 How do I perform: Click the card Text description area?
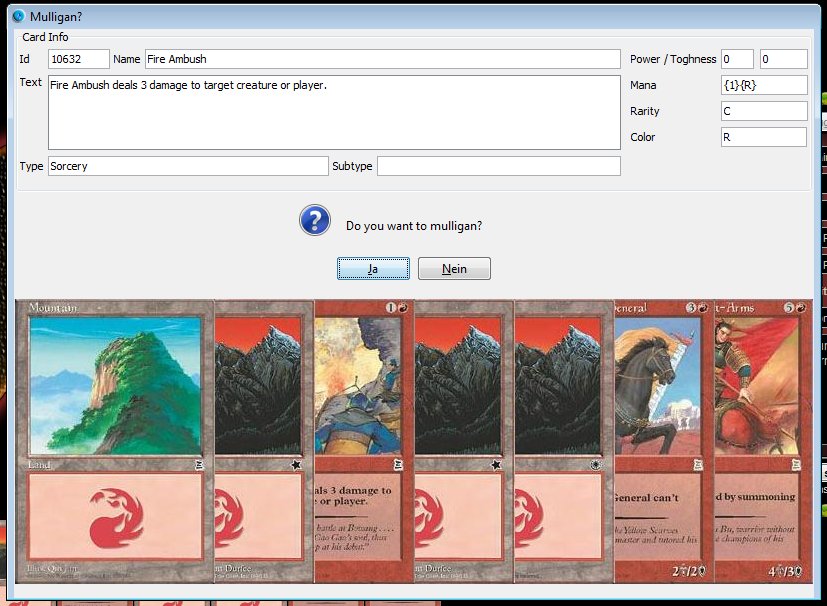pos(334,112)
